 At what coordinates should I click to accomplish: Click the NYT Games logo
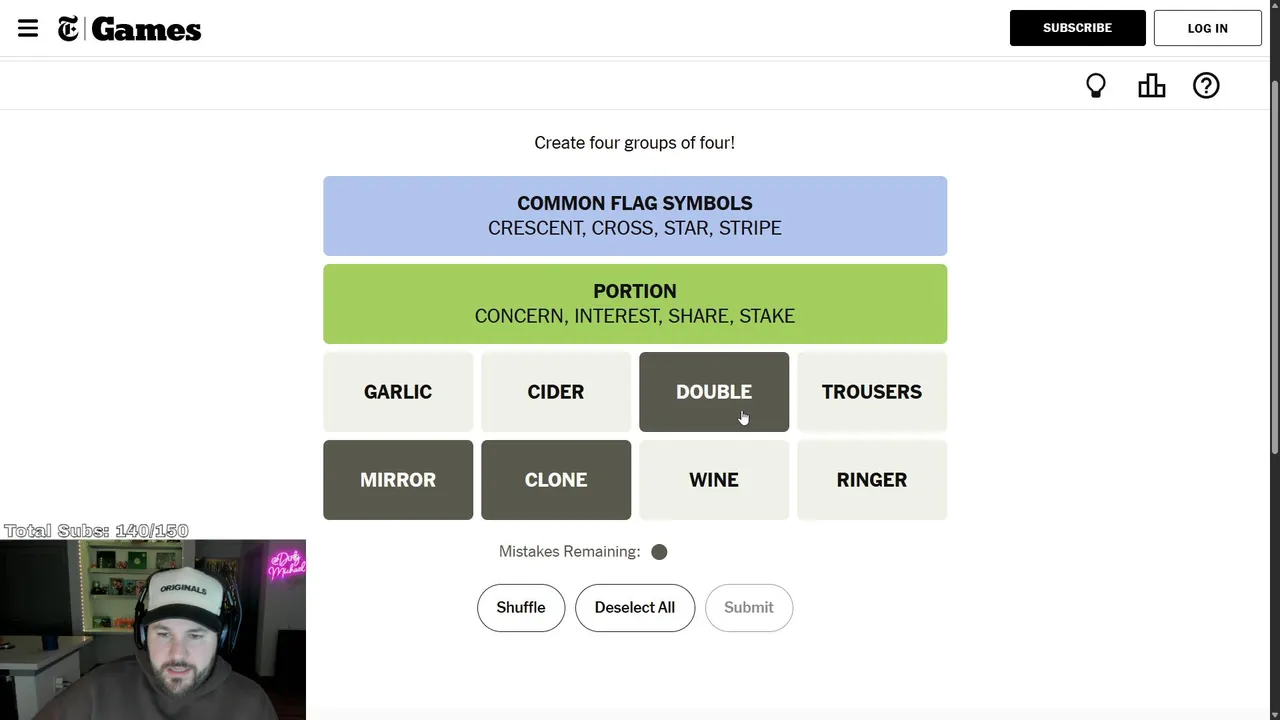pyautogui.click(x=130, y=29)
